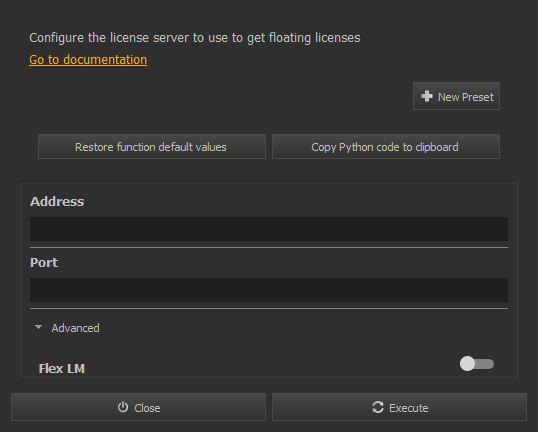538x432 pixels.
Task: Click the Advanced section label
Action: [75, 328]
